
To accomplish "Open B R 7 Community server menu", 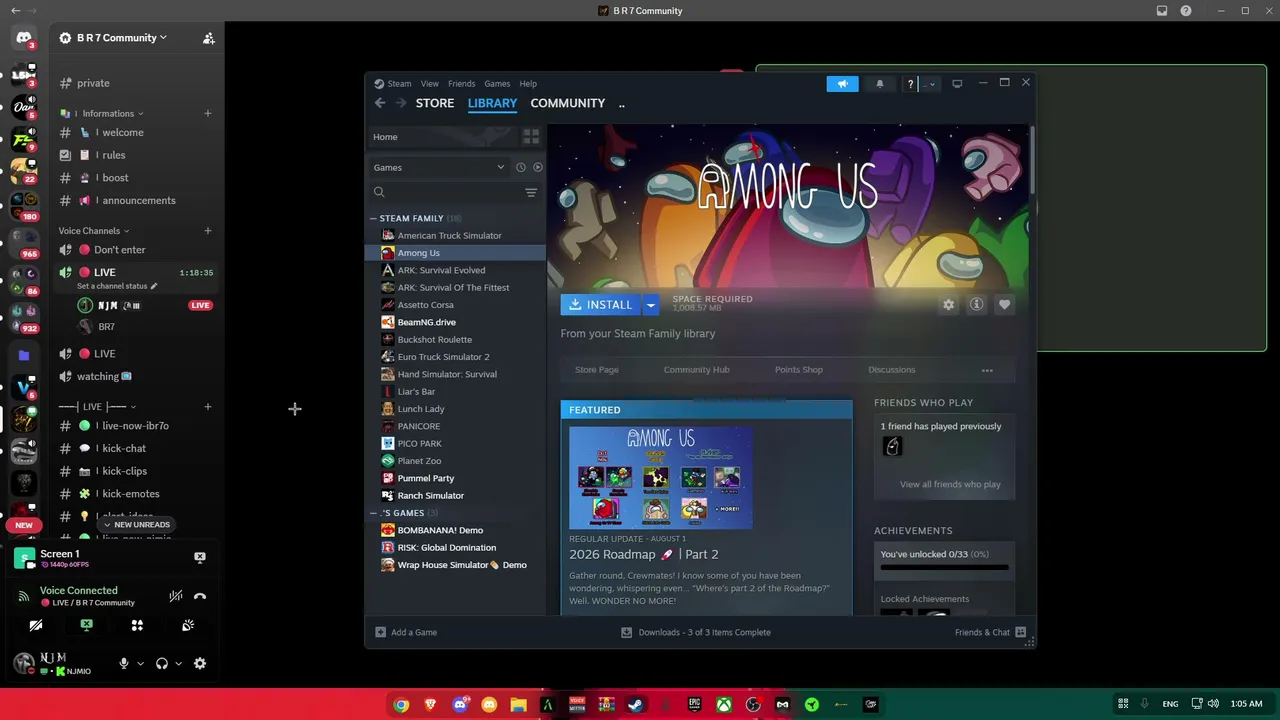I will point(122,38).
